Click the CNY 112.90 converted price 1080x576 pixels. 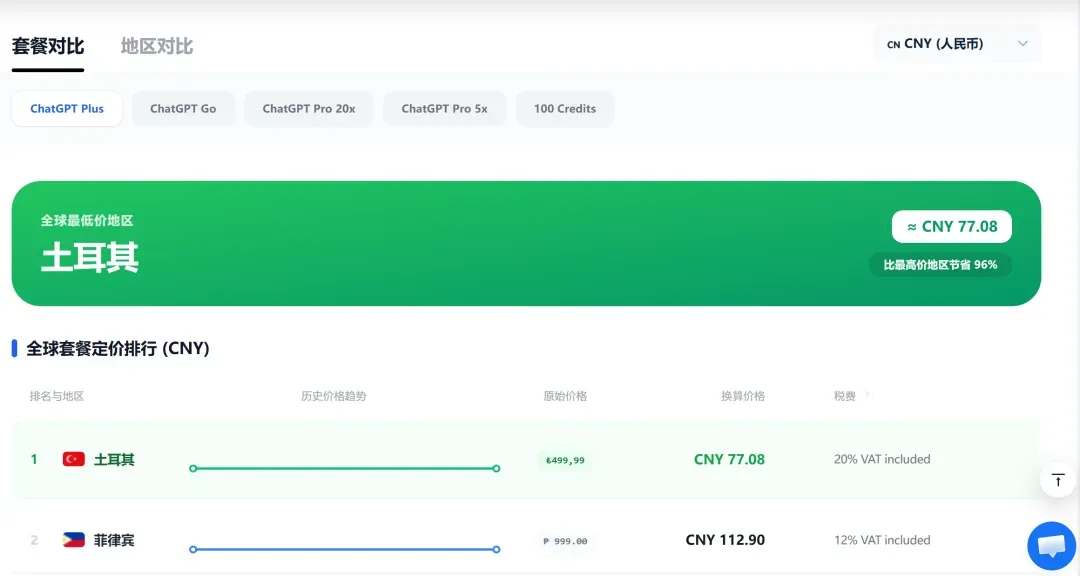(x=725, y=540)
